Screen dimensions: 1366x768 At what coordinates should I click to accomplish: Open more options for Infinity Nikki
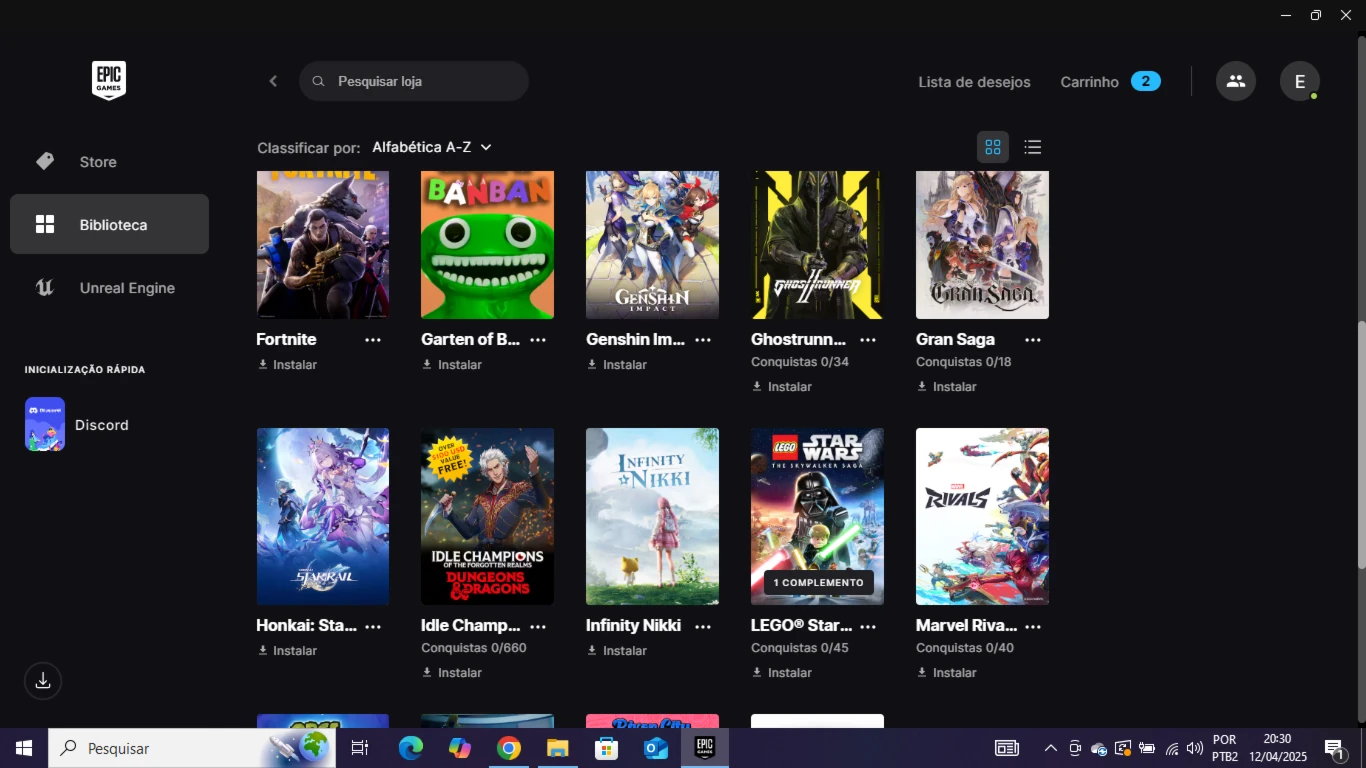pos(703,626)
